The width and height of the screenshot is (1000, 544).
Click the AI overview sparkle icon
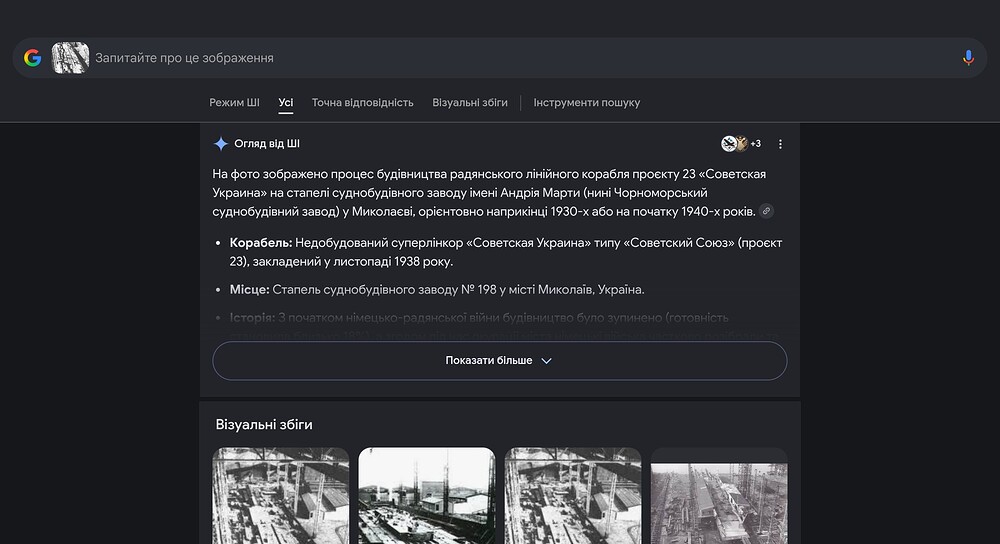tap(221, 143)
